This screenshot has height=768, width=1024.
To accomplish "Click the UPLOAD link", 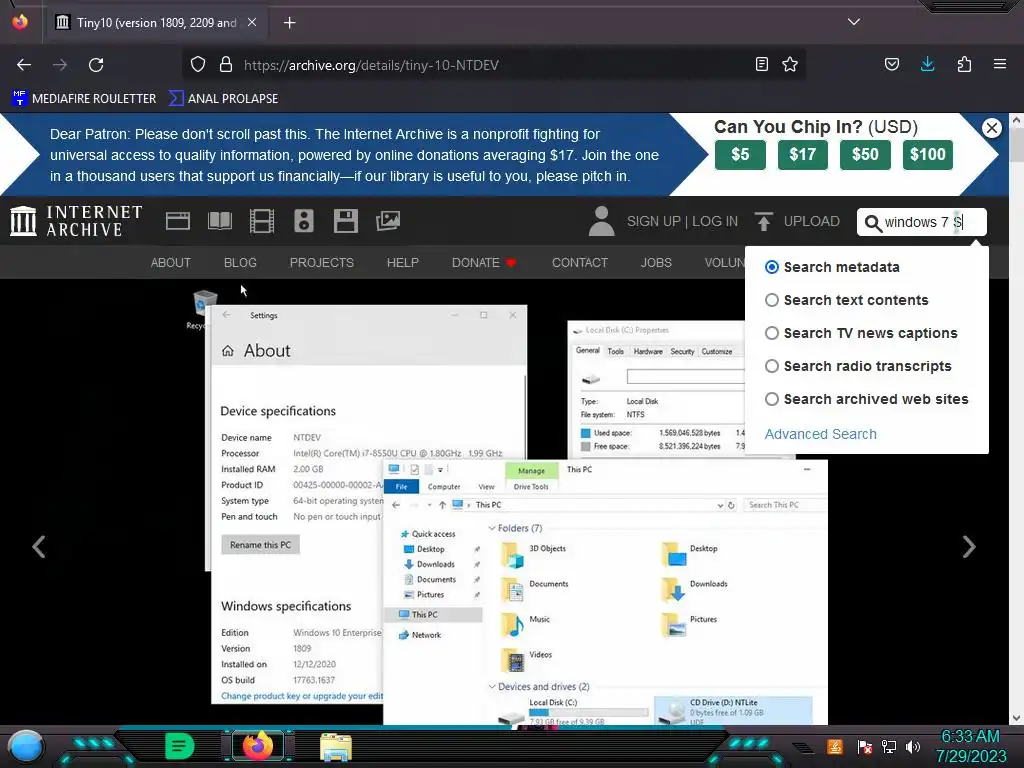I will 811,221.
